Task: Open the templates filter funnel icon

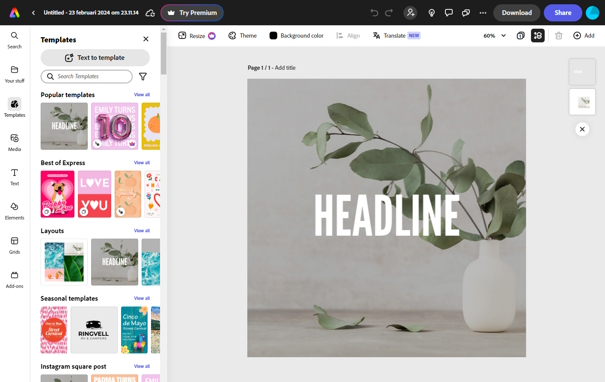Action: point(143,76)
